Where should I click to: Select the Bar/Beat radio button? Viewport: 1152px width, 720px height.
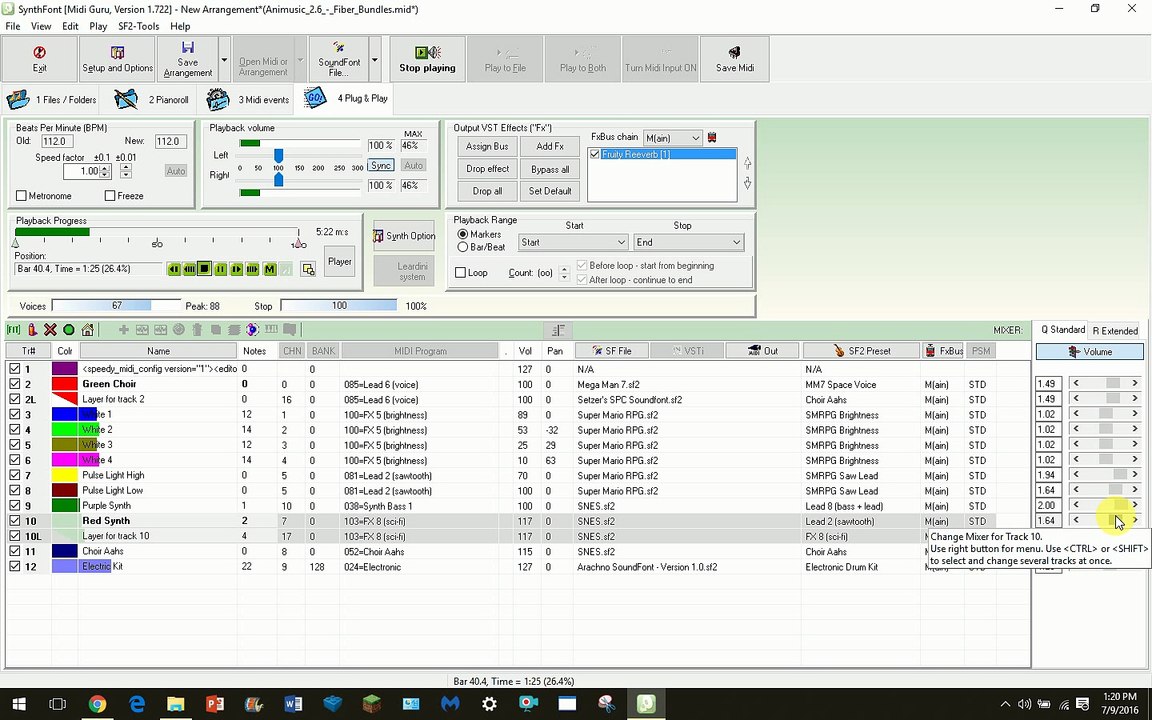[463, 248]
